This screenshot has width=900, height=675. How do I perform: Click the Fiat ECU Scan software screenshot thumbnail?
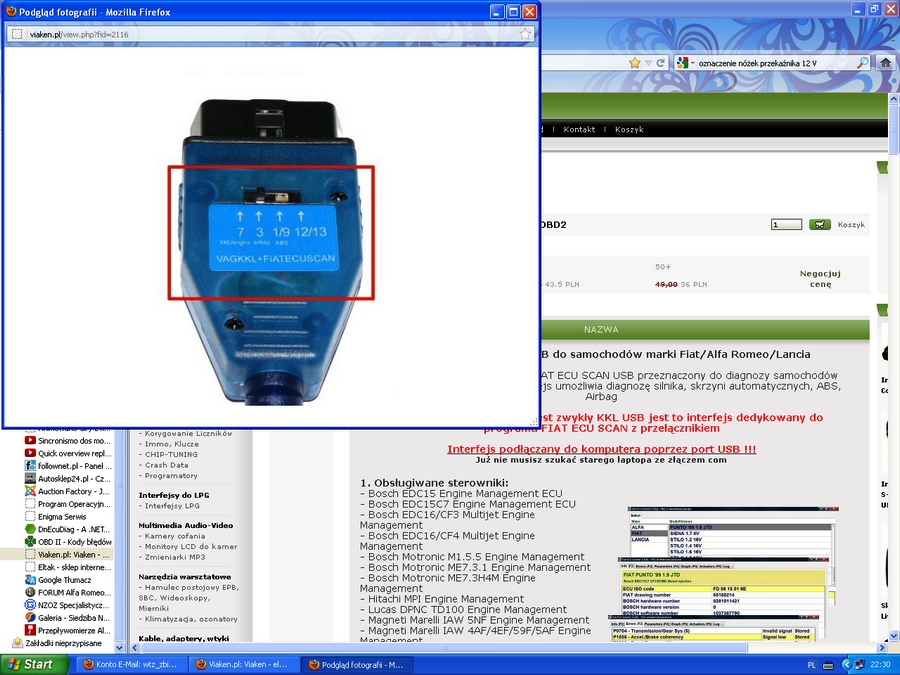(724, 573)
